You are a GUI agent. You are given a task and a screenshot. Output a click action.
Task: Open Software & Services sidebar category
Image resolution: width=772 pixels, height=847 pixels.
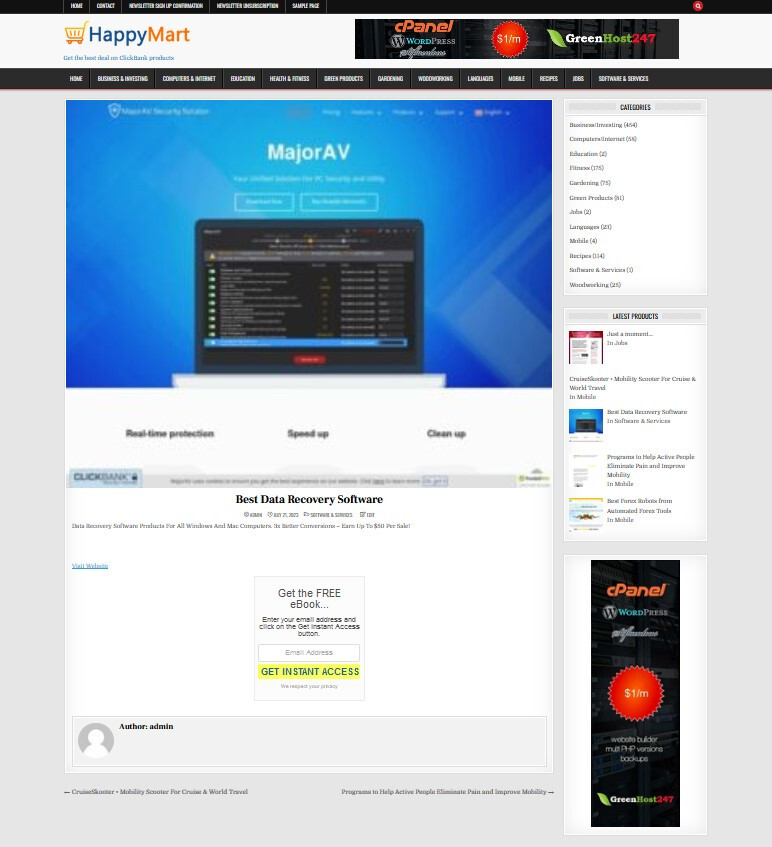pyautogui.click(x=597, y=270)
